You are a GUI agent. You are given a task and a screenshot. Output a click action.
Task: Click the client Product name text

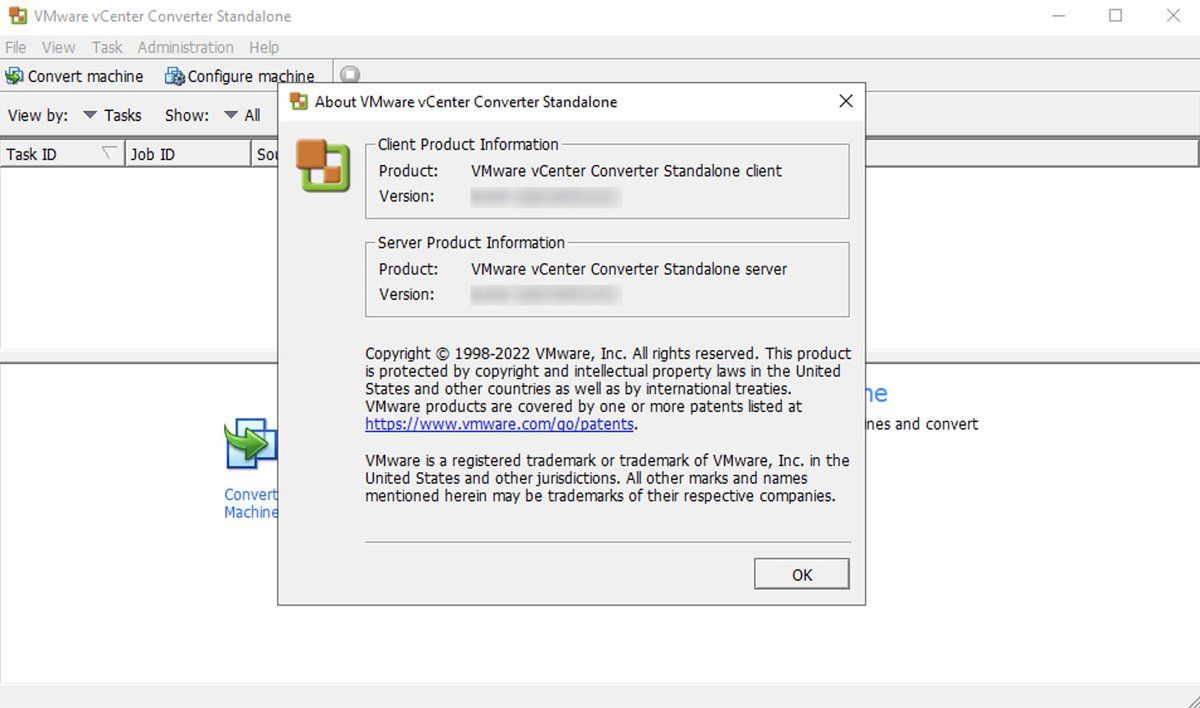point(626,171)
